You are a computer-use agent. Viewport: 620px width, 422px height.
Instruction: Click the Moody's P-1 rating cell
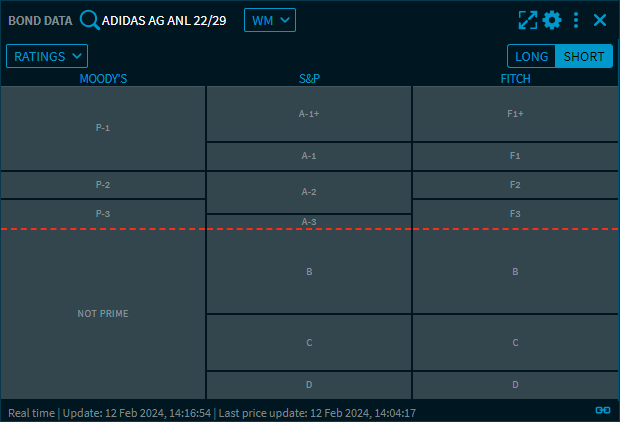click(103, 128)
